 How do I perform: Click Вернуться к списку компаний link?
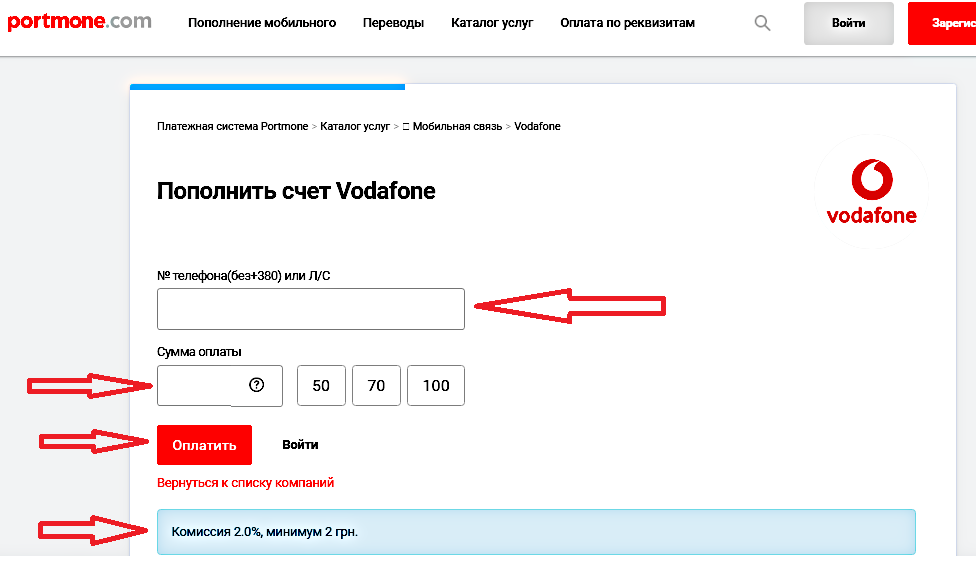[245, 483]
